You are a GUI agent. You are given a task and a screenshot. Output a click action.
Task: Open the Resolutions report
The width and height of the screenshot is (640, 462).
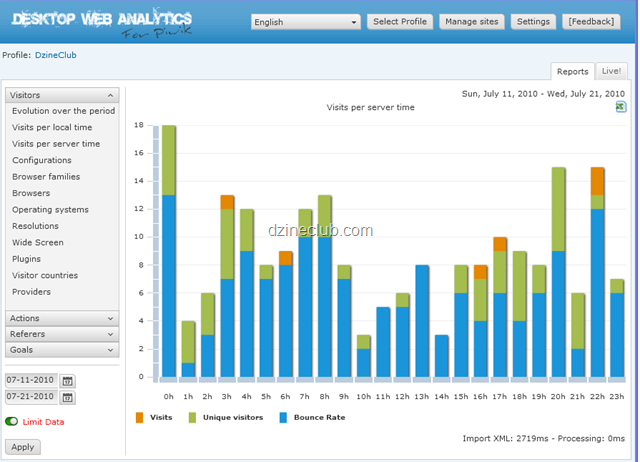point(35,226)
